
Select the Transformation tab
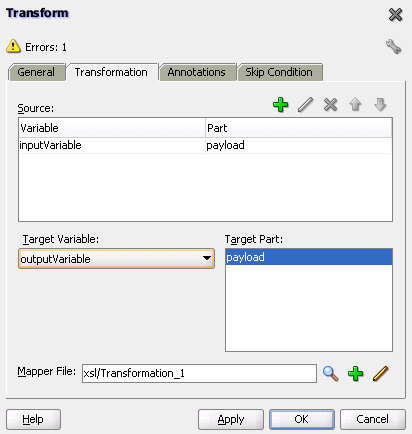[x=111, y=72]
